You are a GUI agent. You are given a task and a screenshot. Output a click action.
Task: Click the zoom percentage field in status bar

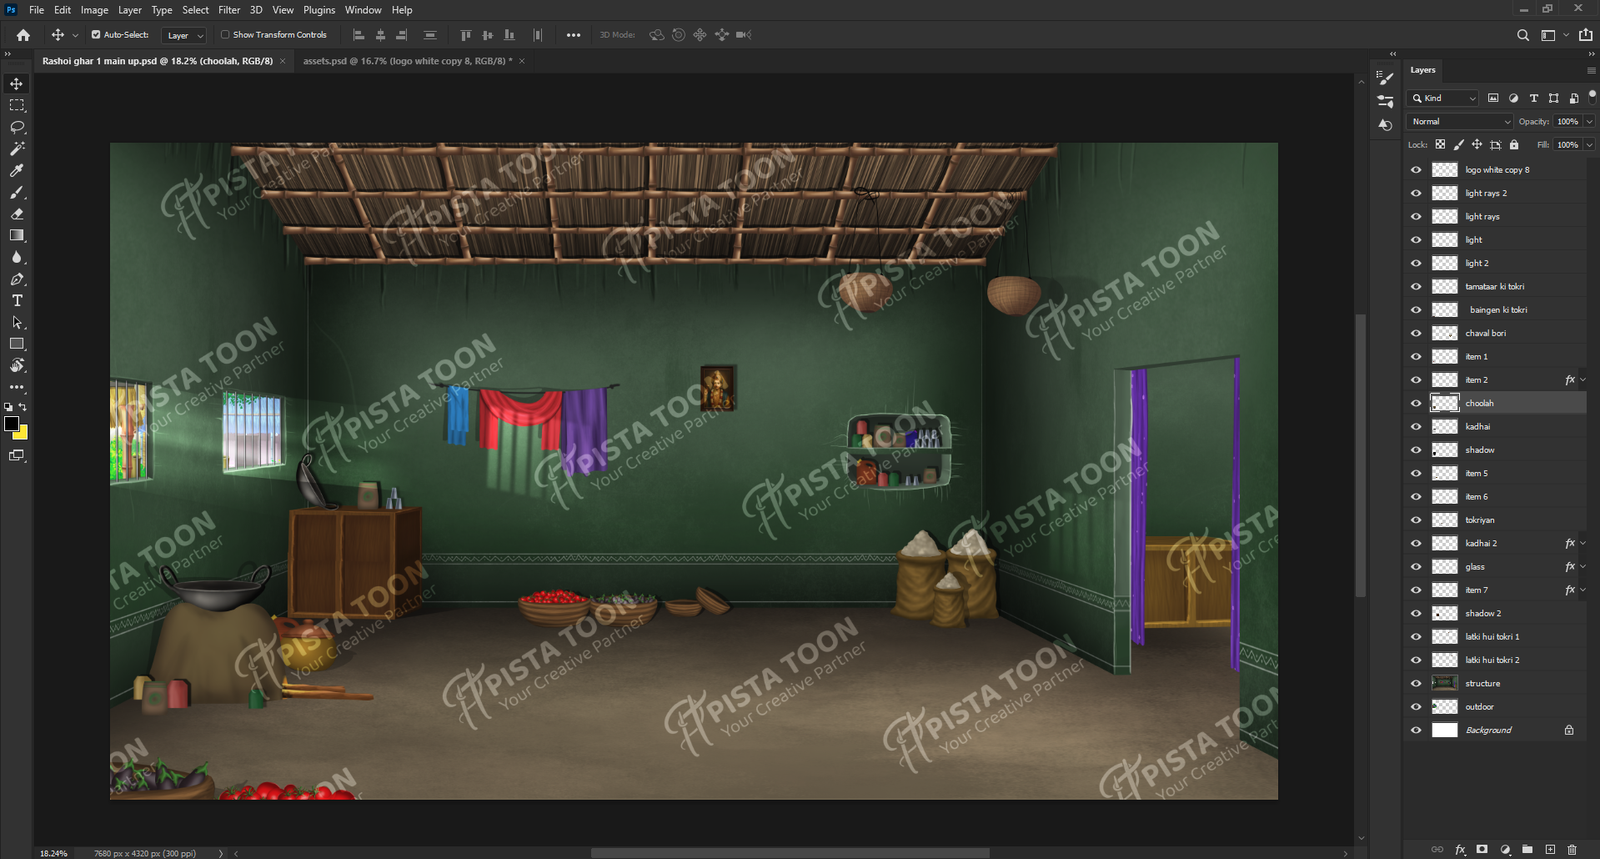point(54,853)
